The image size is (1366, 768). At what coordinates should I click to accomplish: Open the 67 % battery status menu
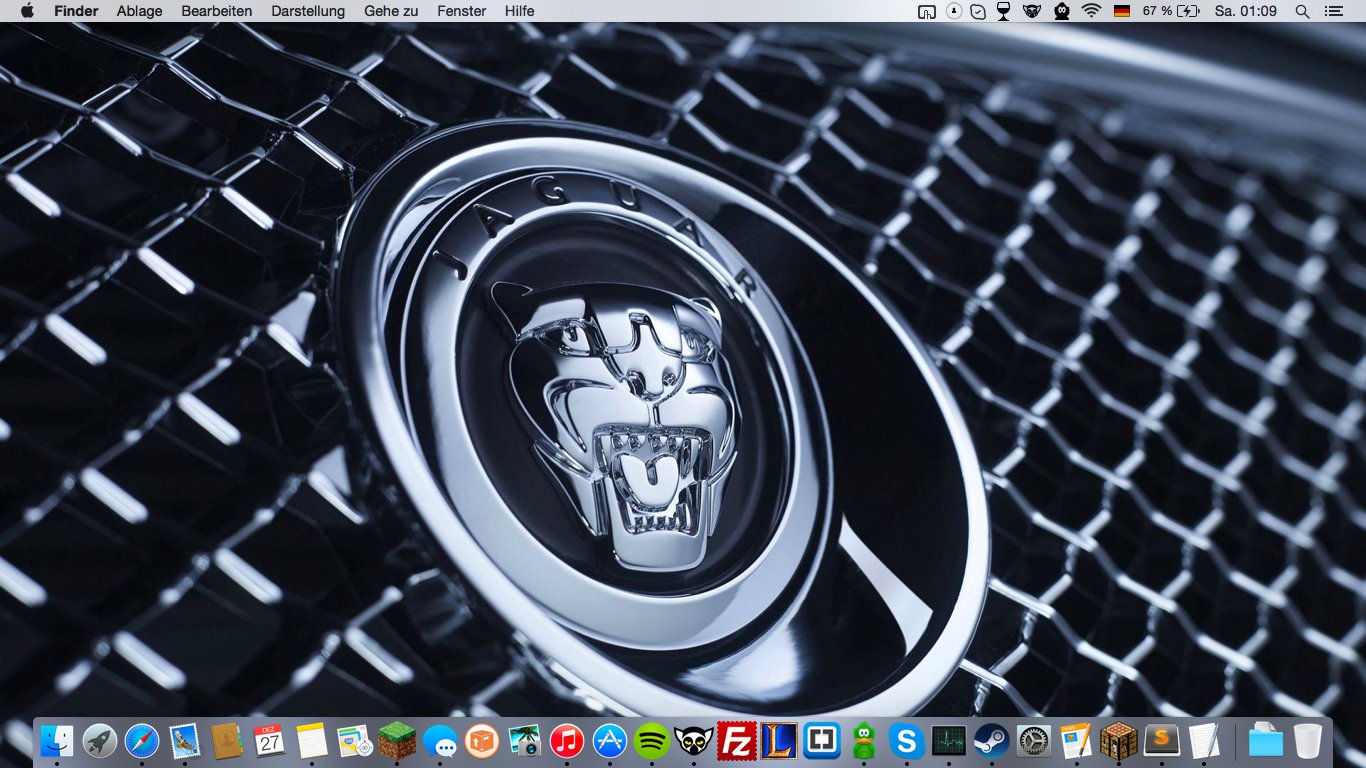(x=1170, y=11)
